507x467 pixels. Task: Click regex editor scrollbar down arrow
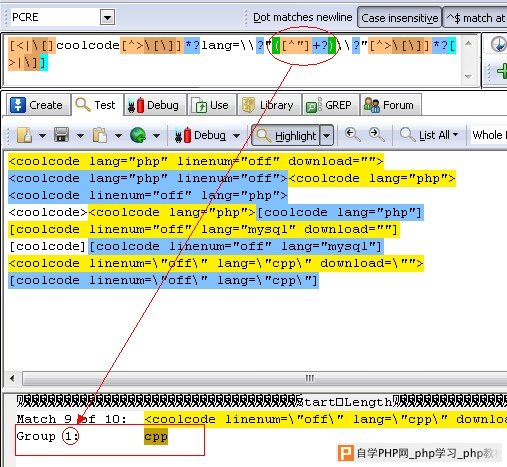(468, 76)
